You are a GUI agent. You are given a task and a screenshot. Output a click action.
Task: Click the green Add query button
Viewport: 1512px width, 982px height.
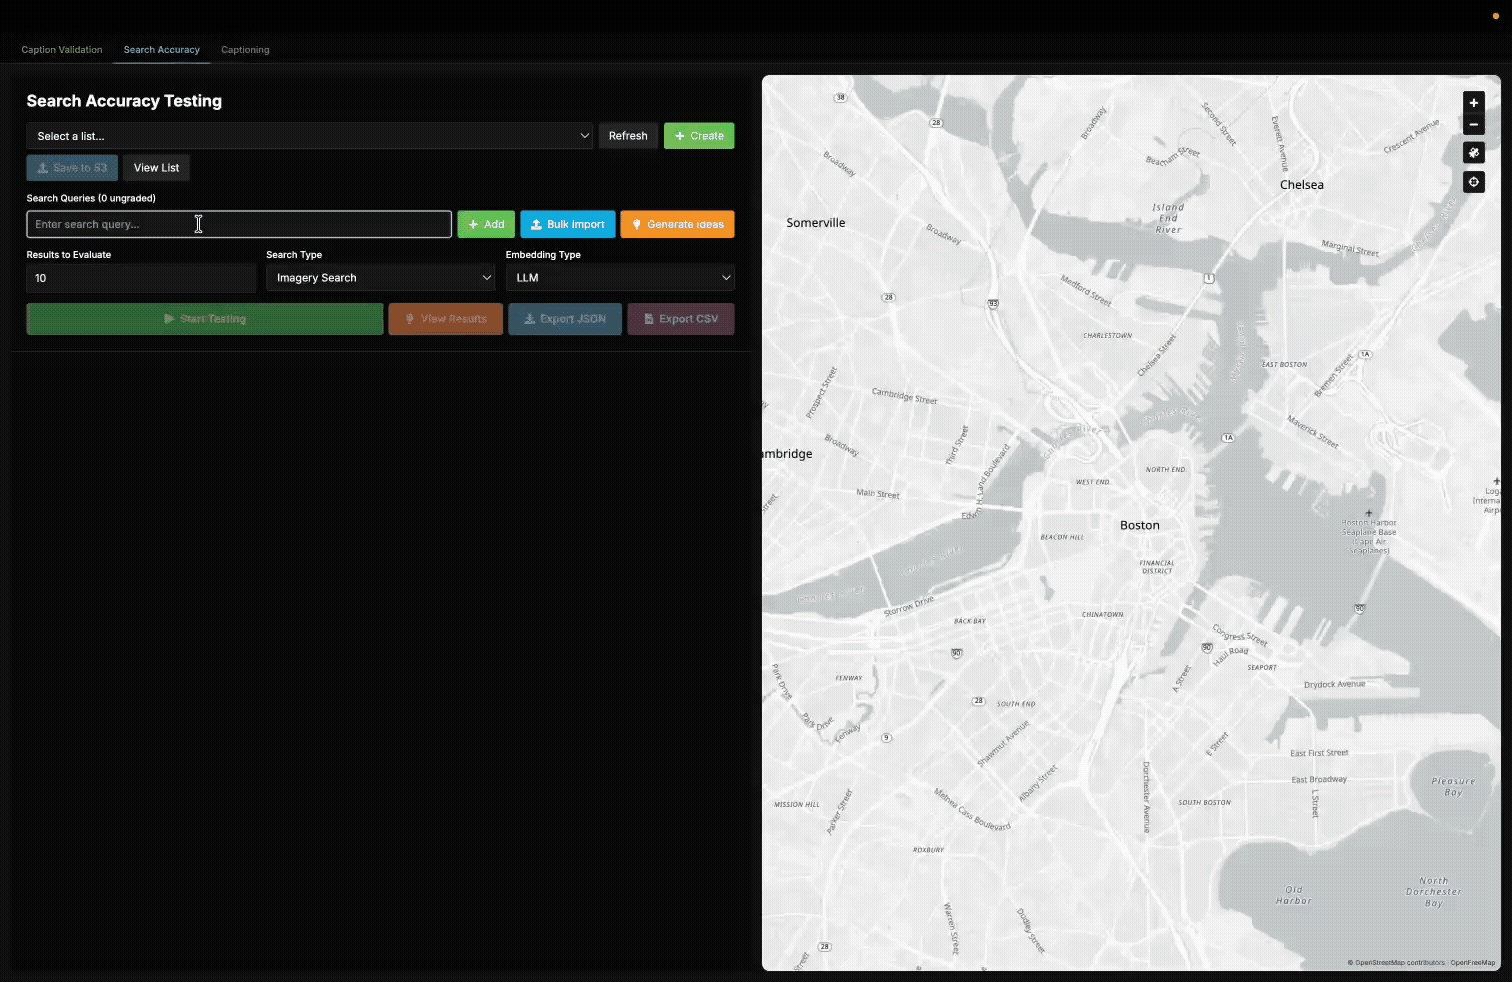click(486, 224)
